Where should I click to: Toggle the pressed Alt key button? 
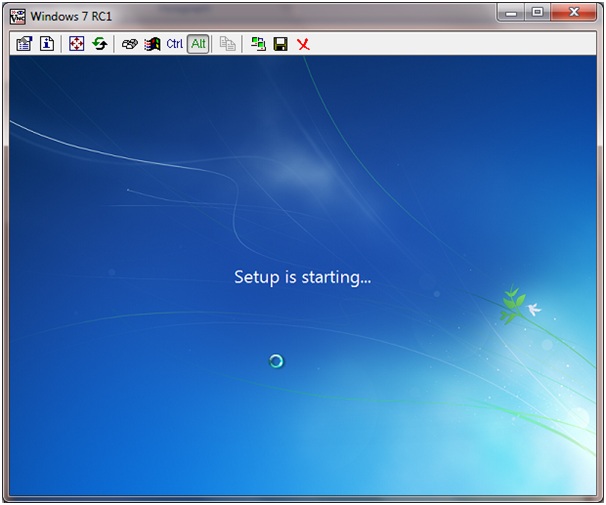tap(198, 44)
